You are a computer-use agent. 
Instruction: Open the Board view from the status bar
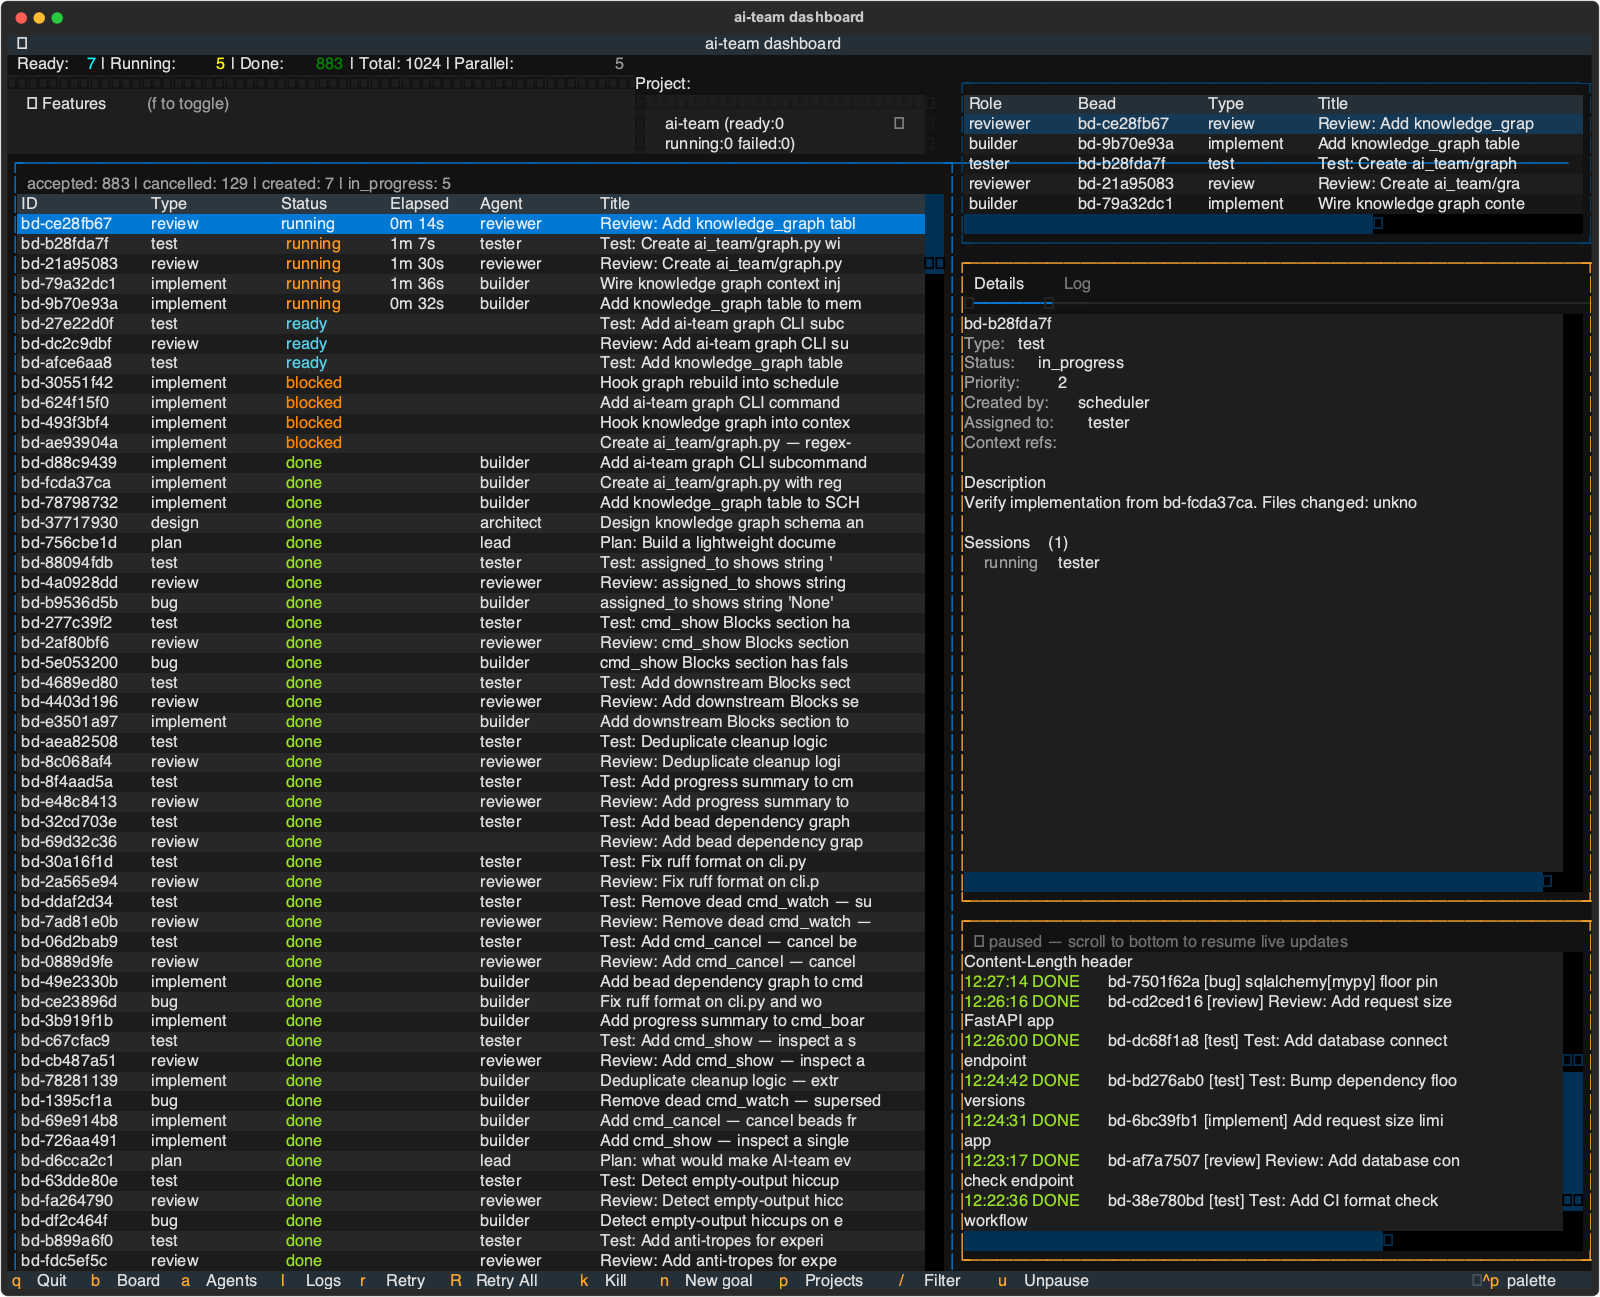point(139,1280)
